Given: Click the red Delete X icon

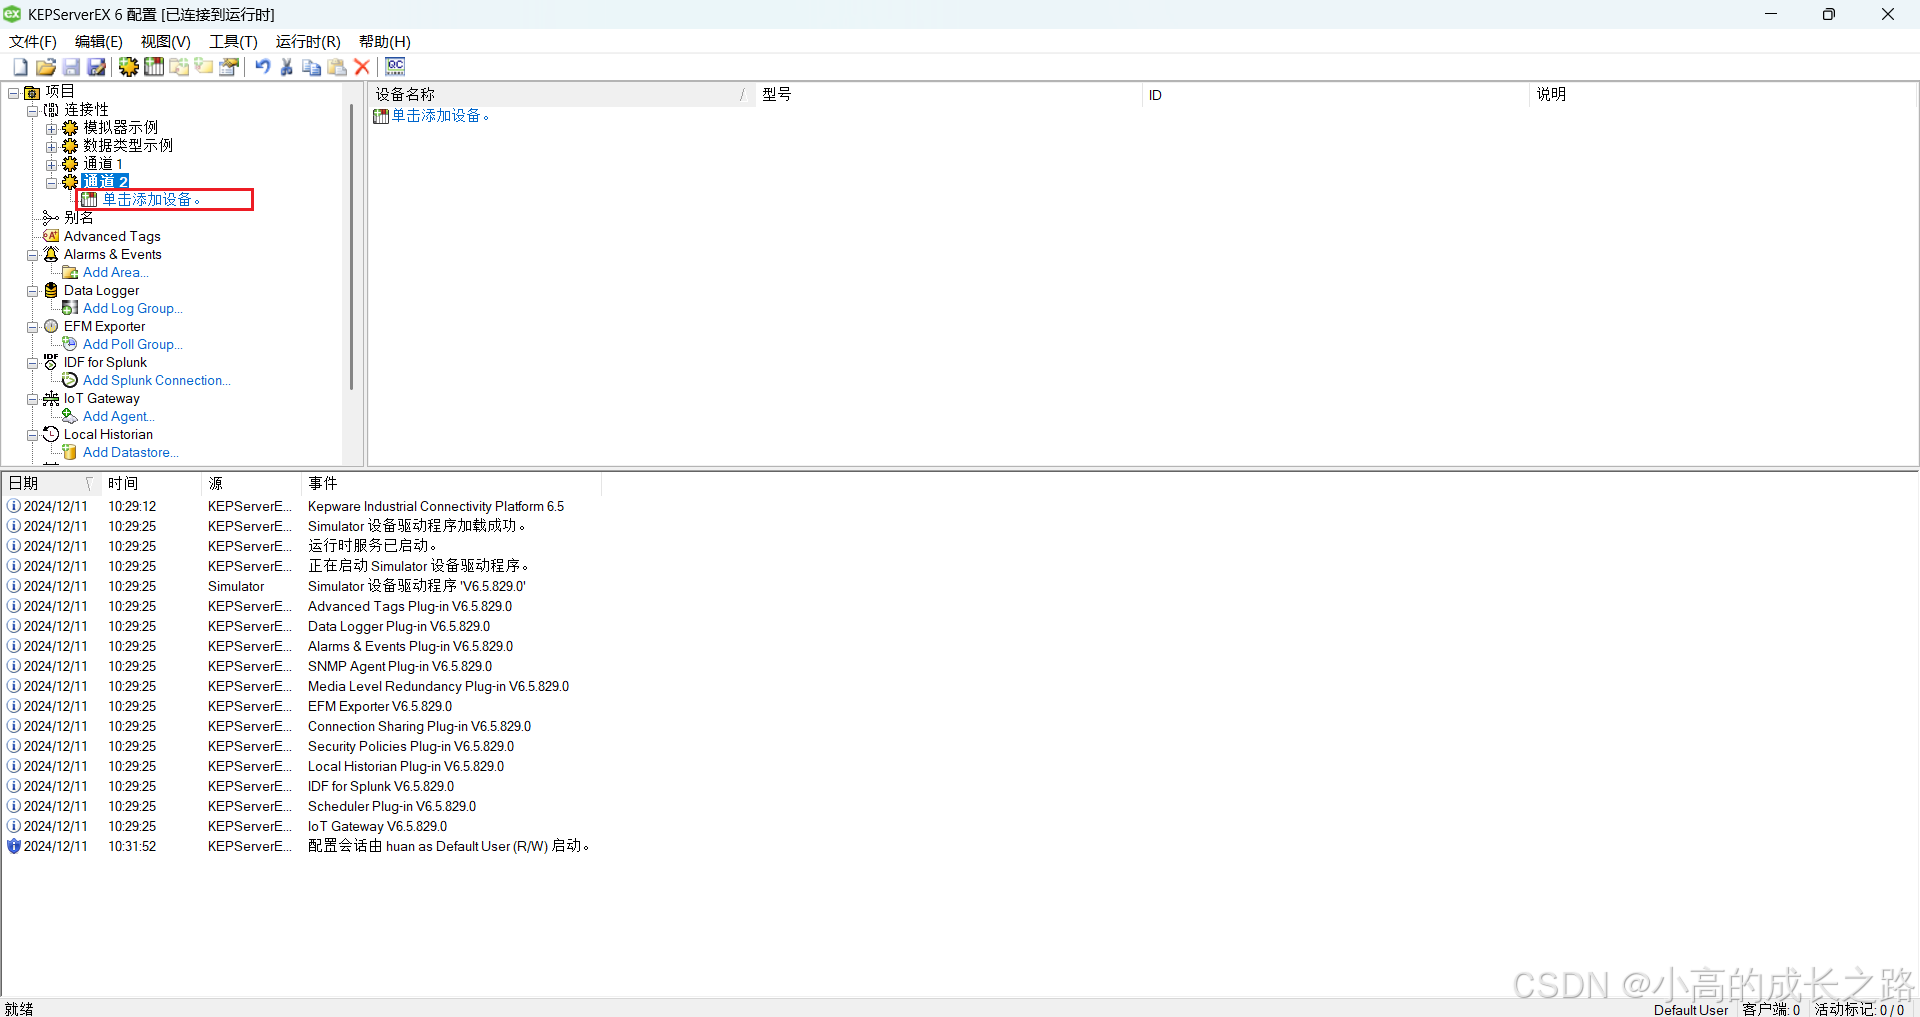Looking at the screenshot, I should pos(362,67).
